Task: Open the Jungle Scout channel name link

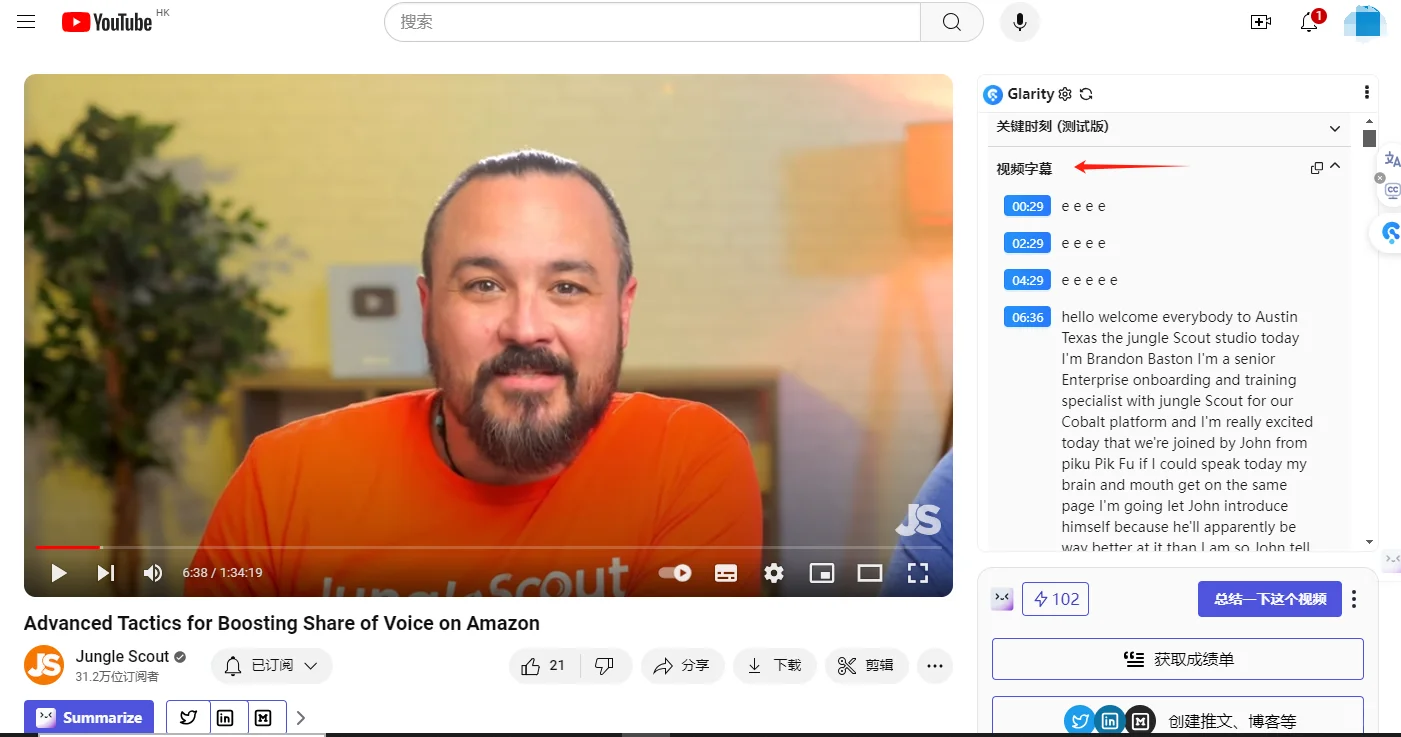Action: [x=122, y=656]
